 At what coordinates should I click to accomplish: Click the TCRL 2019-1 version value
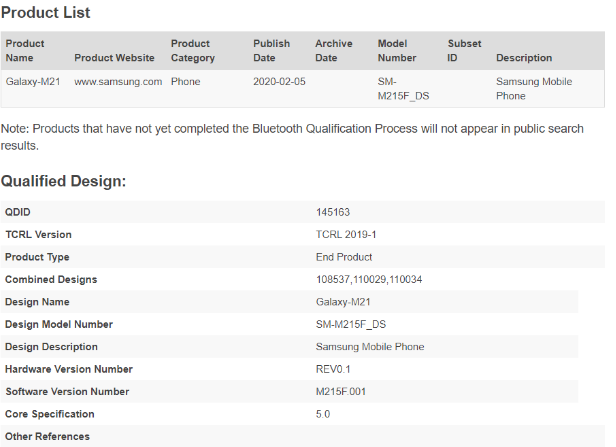tap(346, 235)
